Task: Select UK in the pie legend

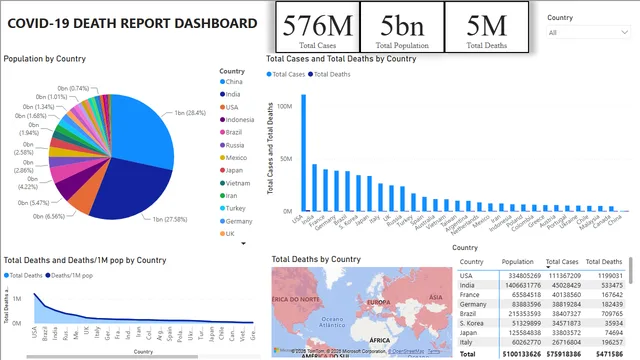Action: (227, 233)
